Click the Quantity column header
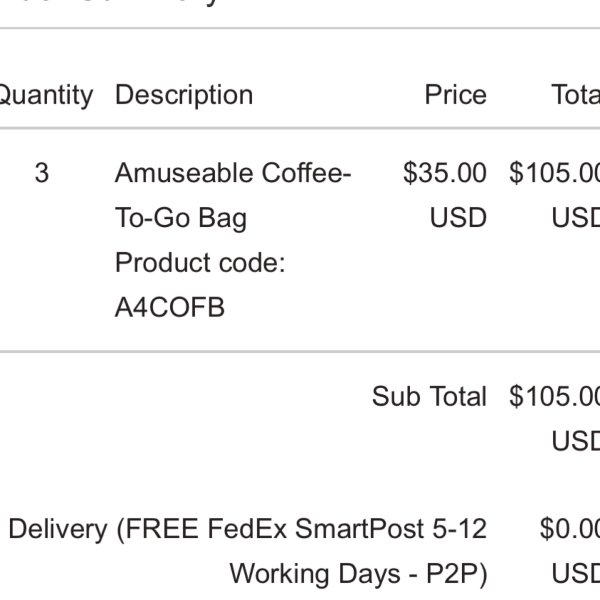This screenshot has height=600, width=600. (x=46, y=95)
